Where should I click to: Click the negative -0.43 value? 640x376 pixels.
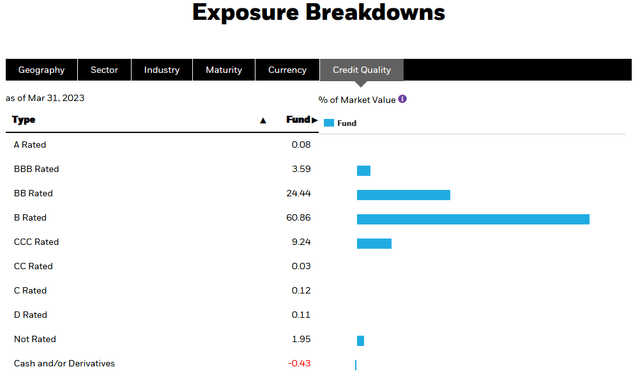pyautogui.click(x=299, y=363)
